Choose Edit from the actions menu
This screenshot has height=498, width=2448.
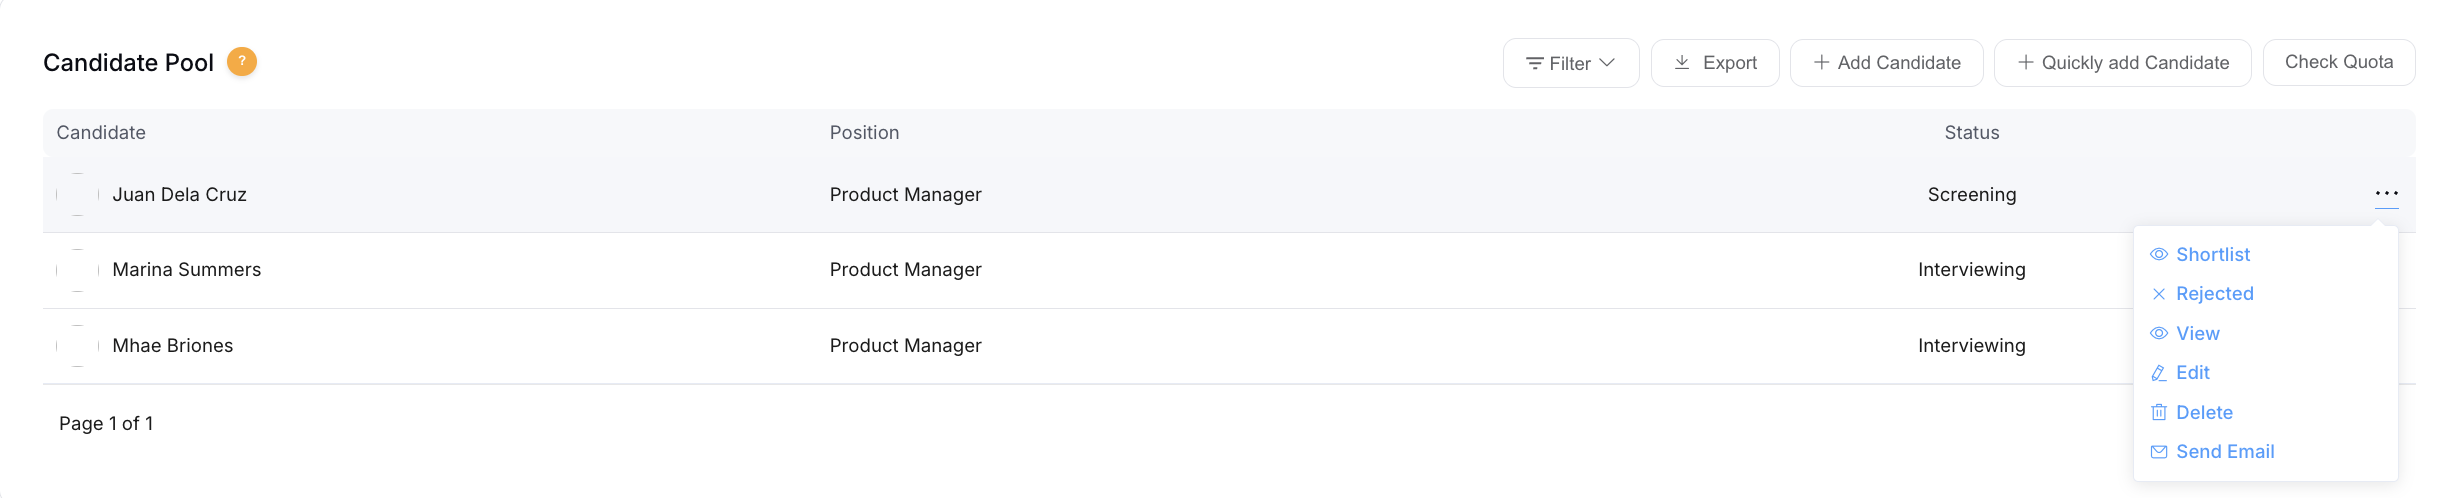[2192, 373]
